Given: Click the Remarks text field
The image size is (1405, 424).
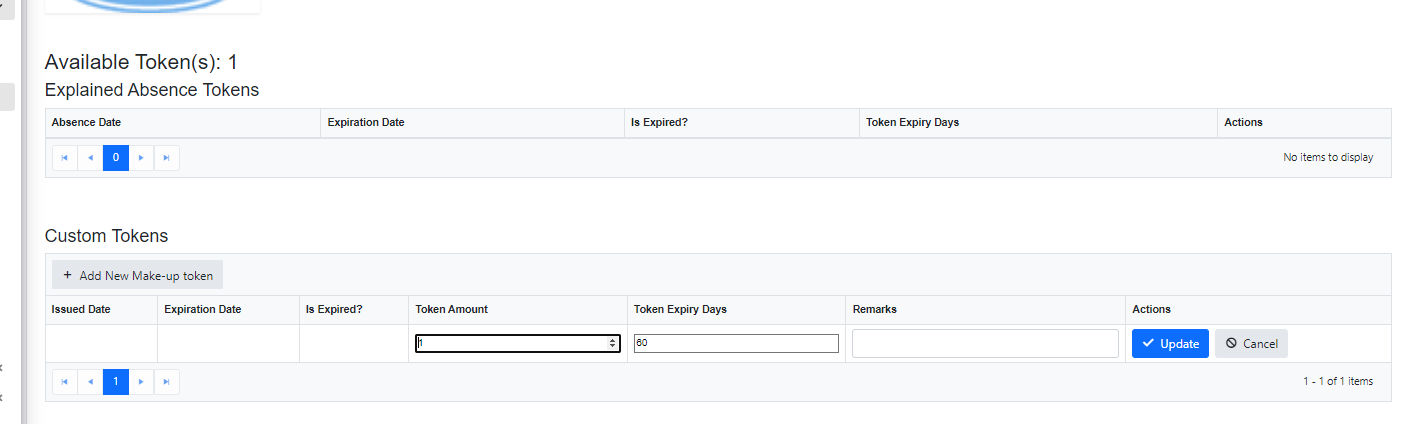Looking at the screenshot, I should pos(985,343).
